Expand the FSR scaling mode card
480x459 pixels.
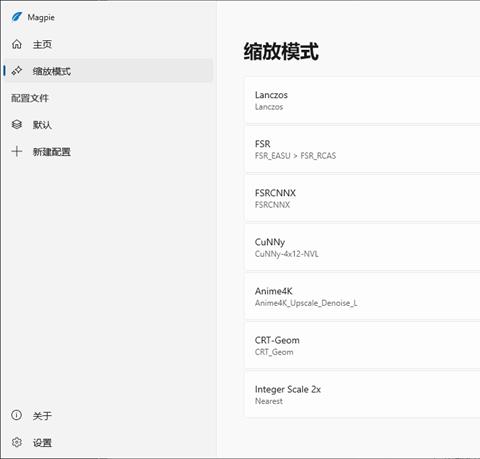pyautogui.click(x=363, y=149)
